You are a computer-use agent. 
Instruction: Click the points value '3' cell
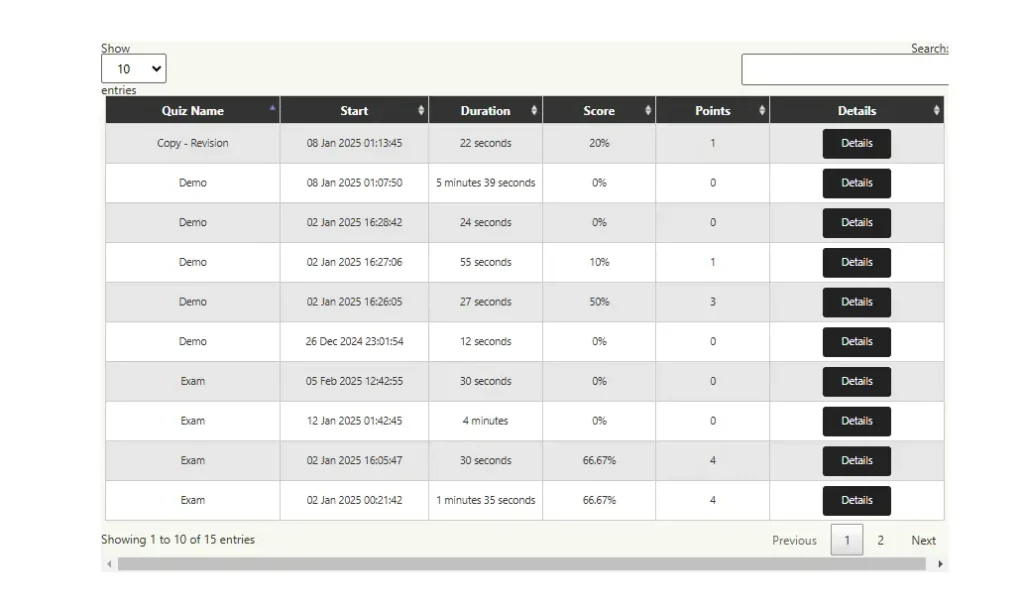[x=712, y=302]
